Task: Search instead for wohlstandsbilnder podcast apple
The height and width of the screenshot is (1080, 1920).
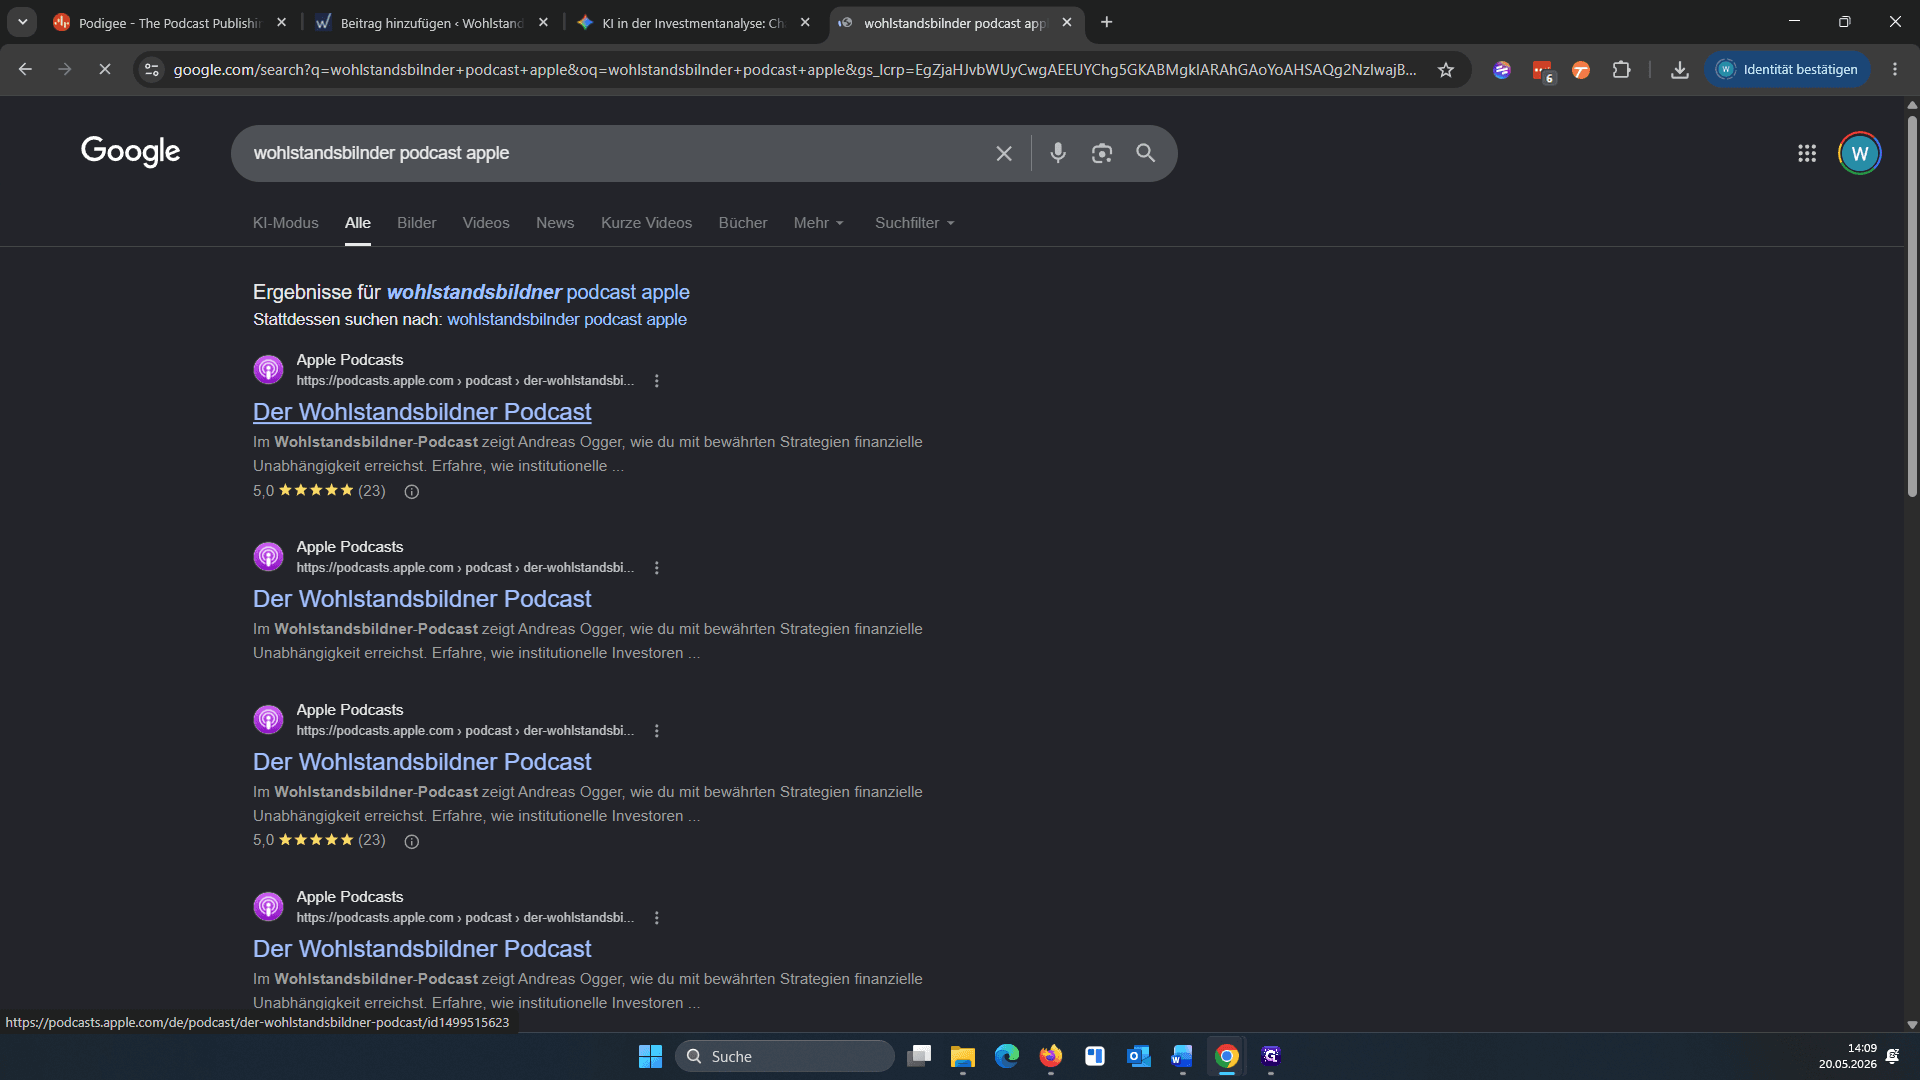Action: click(x=567, y=319)
